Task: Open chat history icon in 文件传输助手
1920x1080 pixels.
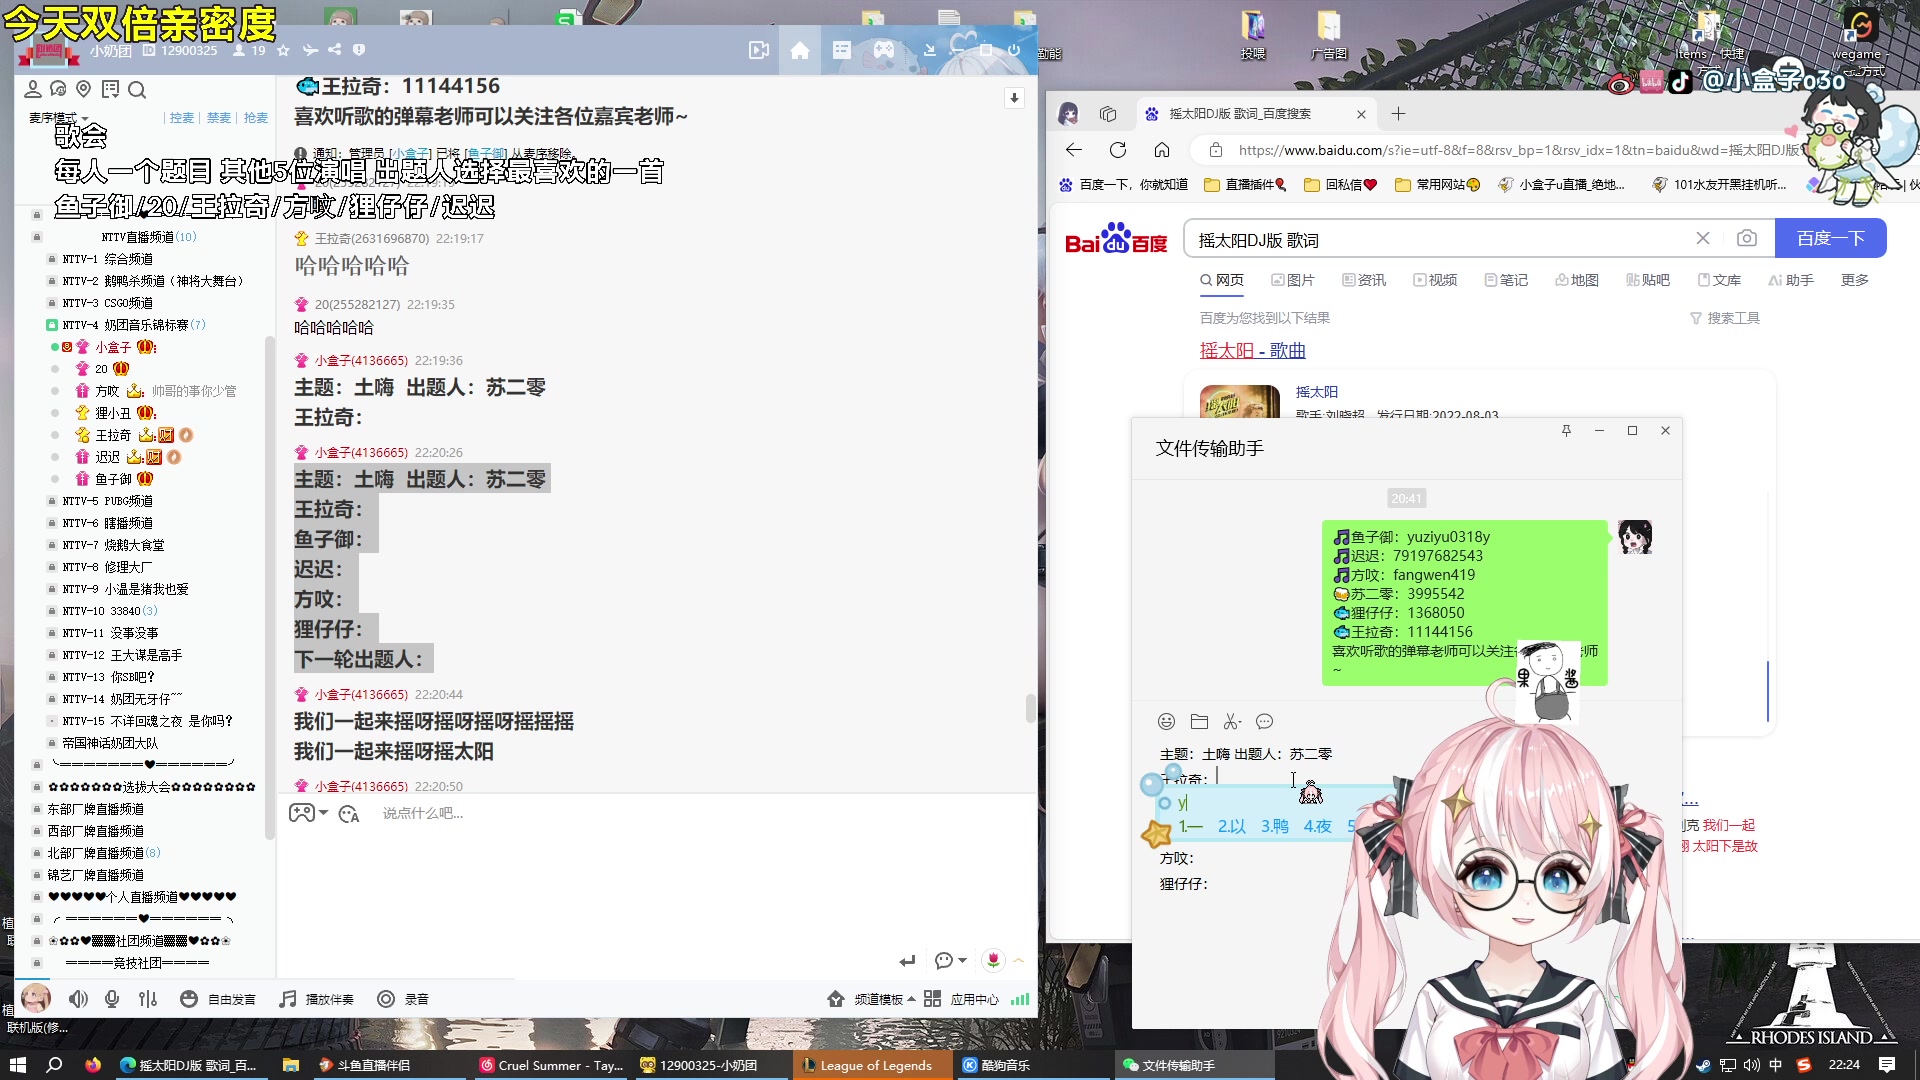Action: (x=1264, y=721)
